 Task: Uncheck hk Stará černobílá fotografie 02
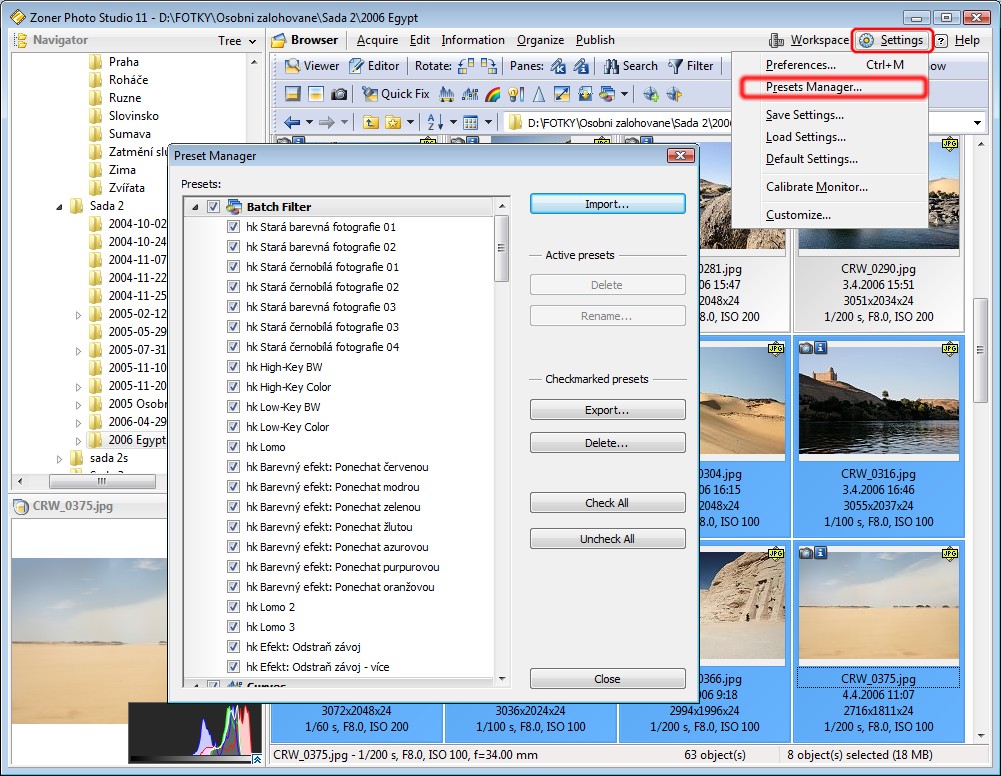point(234,287)
